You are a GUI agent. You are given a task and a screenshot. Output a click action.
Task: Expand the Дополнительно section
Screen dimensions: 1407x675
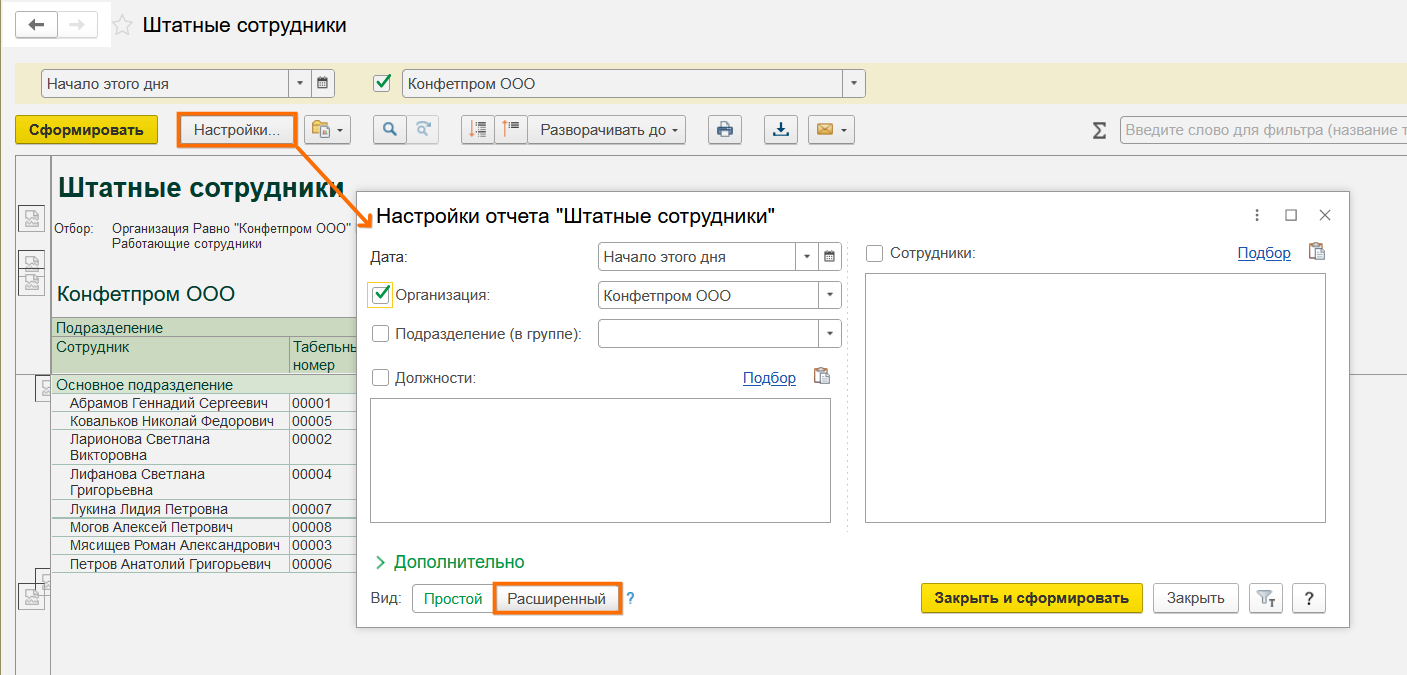[x=450, y=562]
